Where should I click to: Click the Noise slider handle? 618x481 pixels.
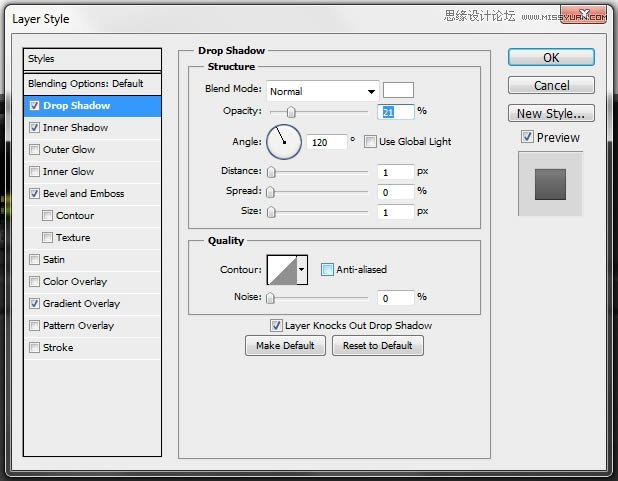(270, 298)
